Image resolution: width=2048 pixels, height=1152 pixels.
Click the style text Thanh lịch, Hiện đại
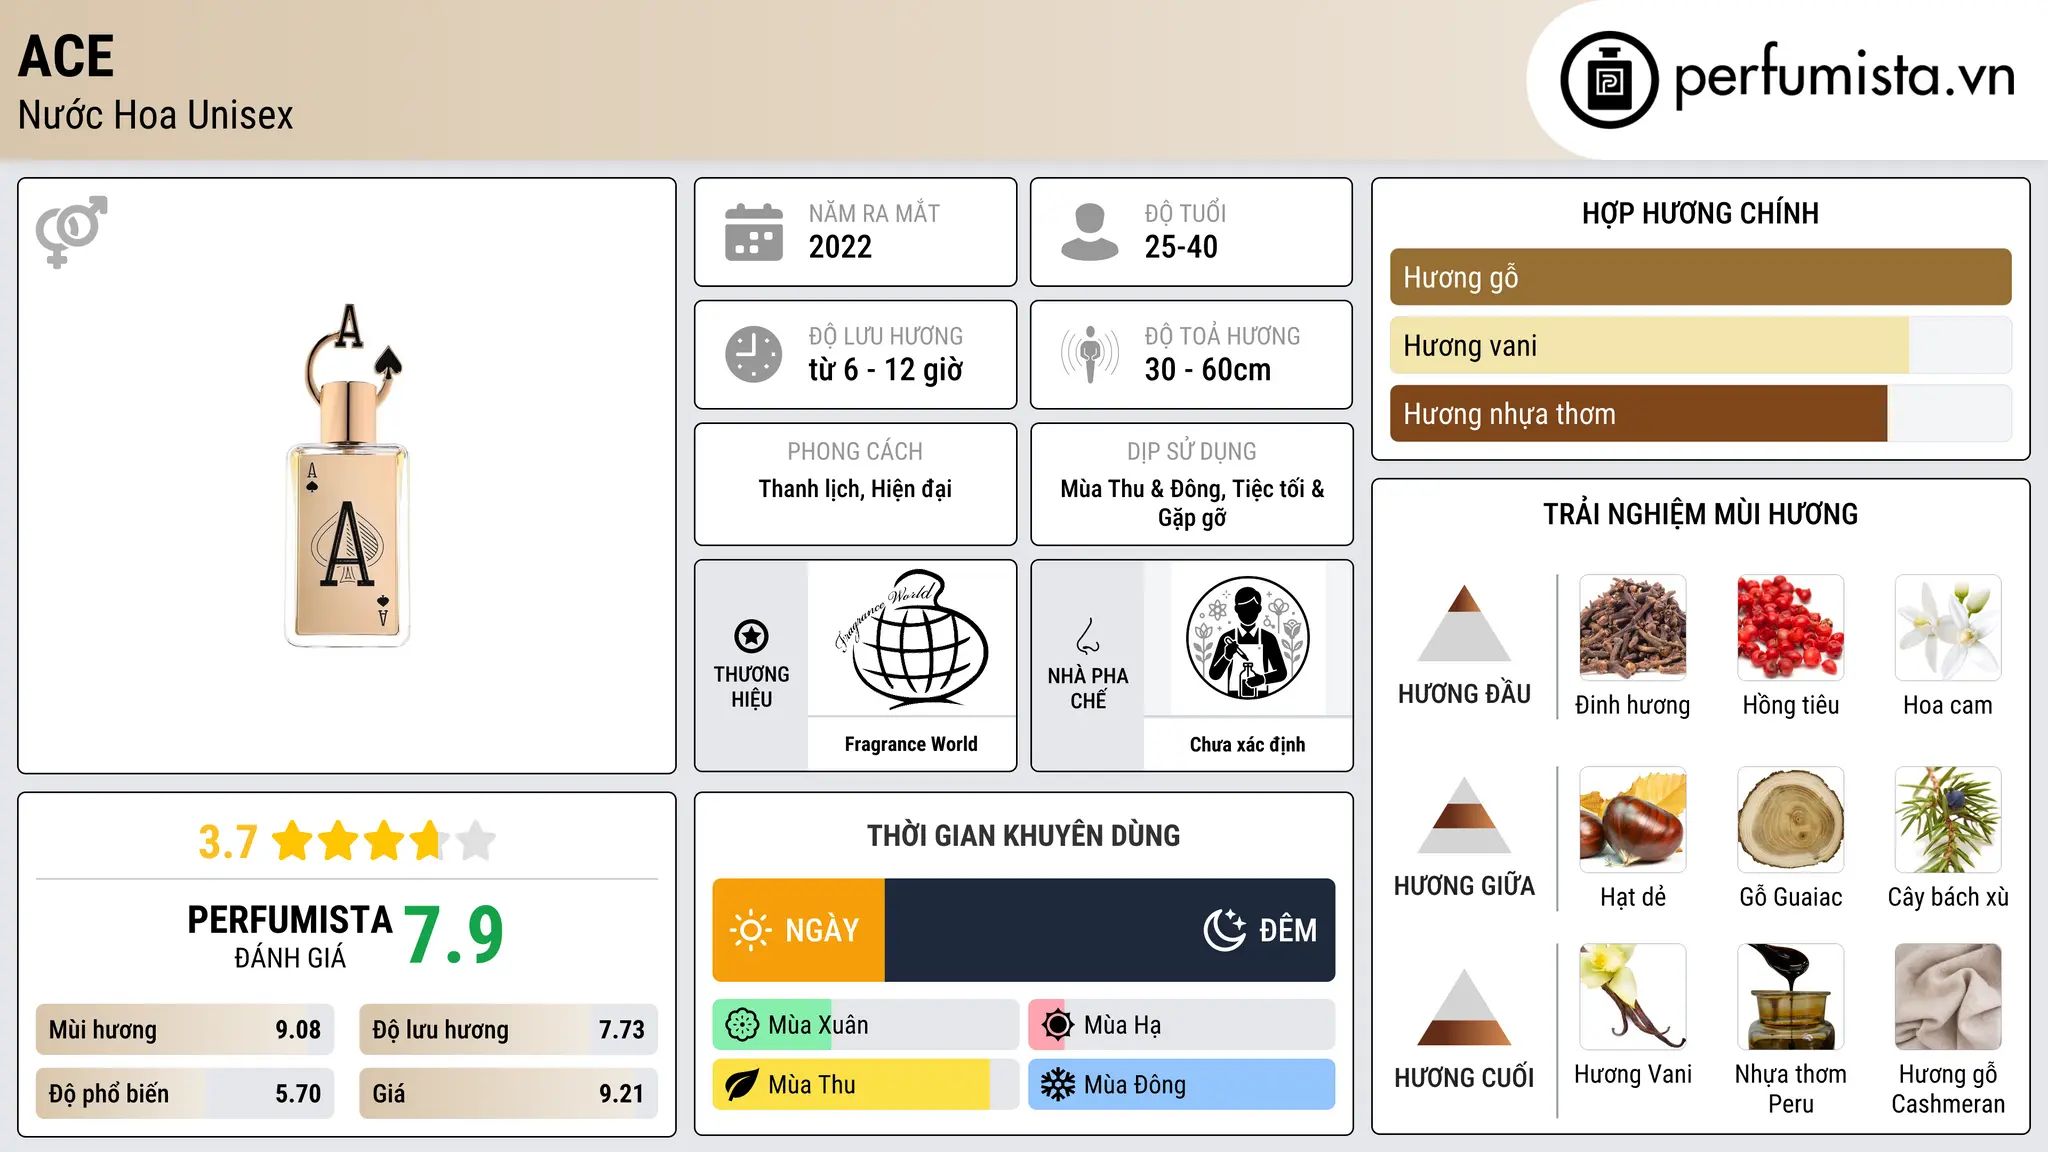point(855,489)
